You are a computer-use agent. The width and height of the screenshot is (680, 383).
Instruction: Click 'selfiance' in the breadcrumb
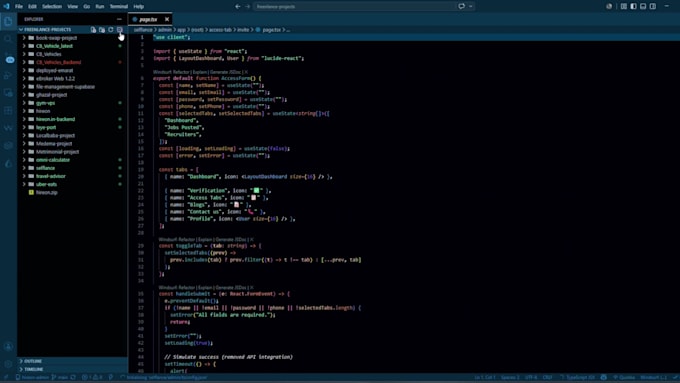143,30
